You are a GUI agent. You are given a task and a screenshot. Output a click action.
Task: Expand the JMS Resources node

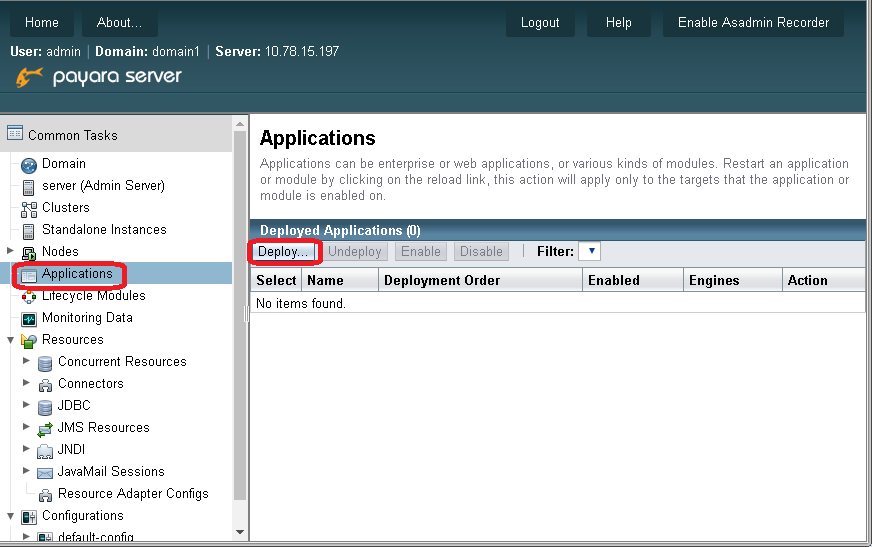26,426
